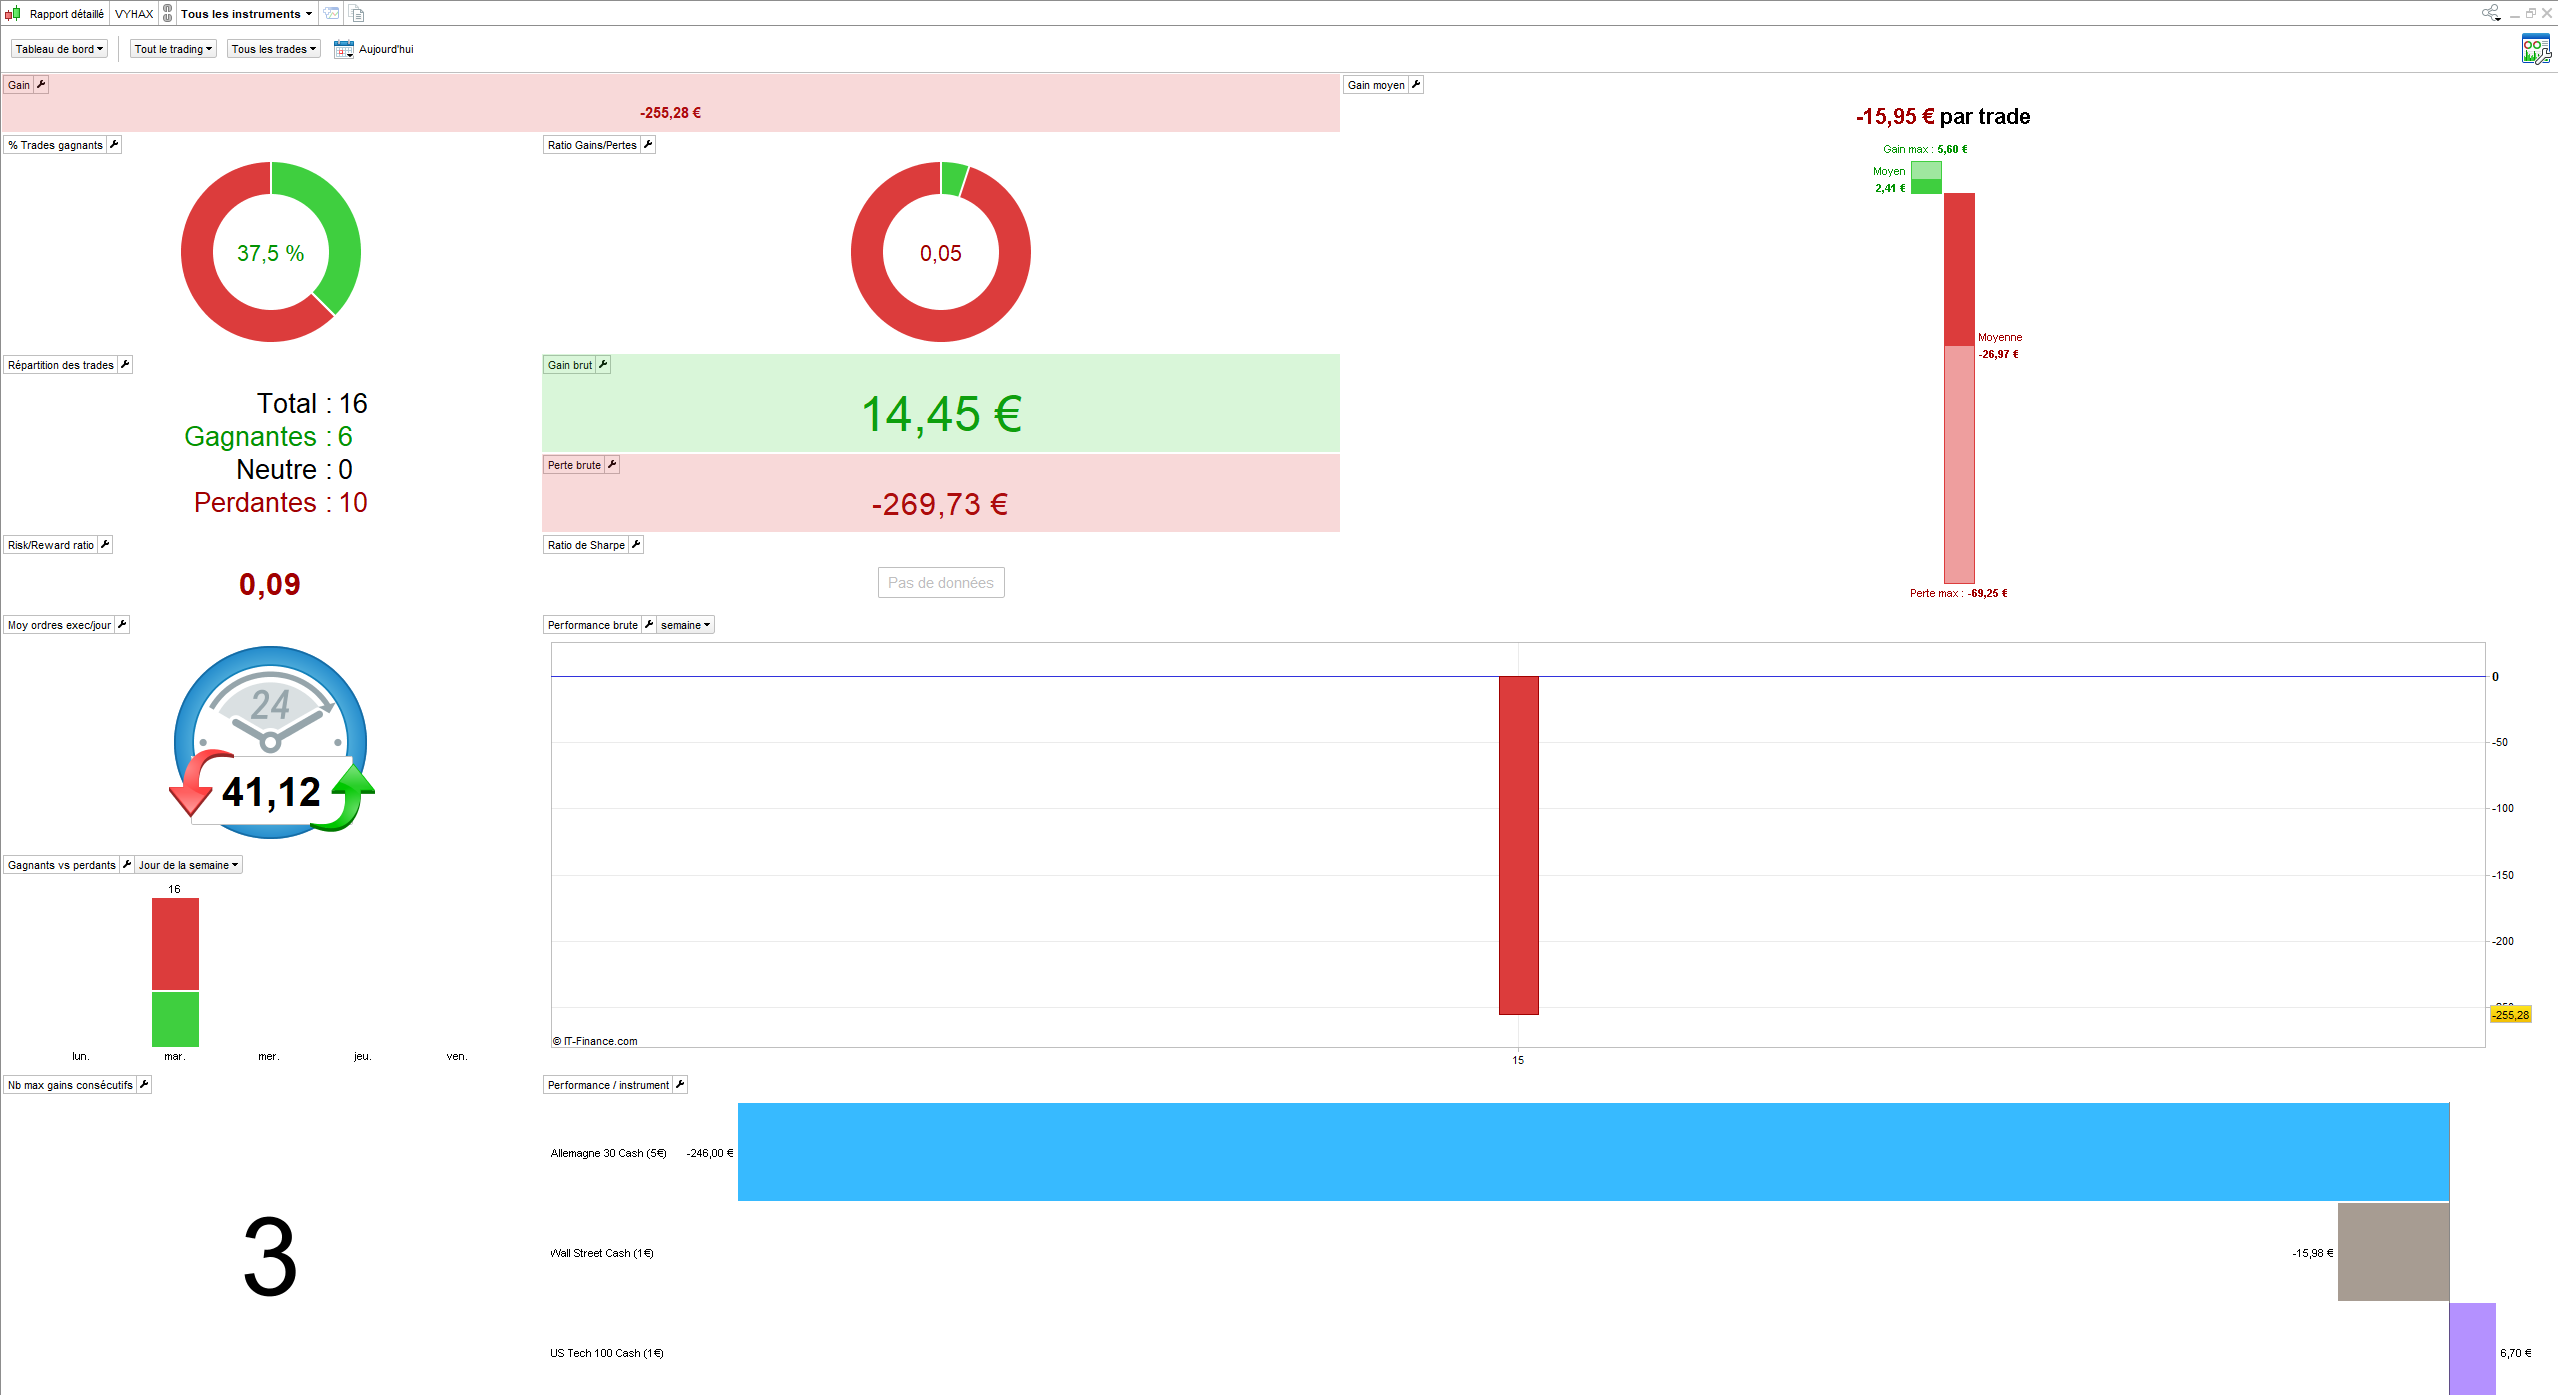Expand the Tableau de bord dropdown

pyautogui.click(x=59, y=49)
